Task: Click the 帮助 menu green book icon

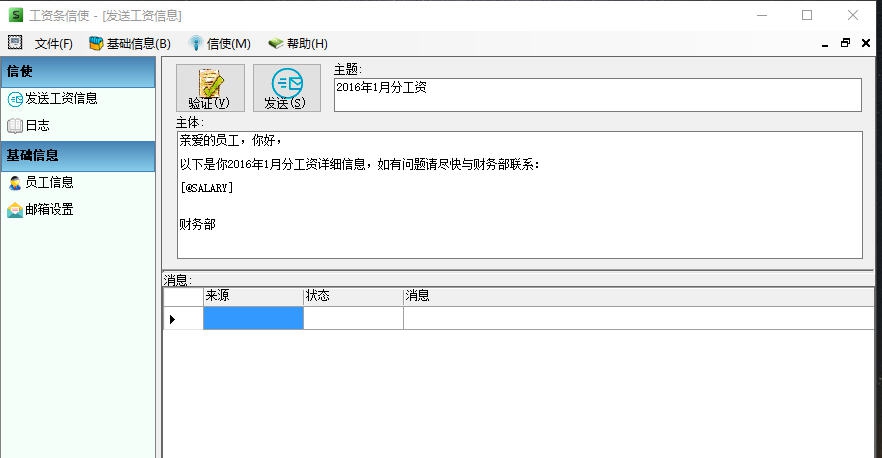Action: coord(276,43)
